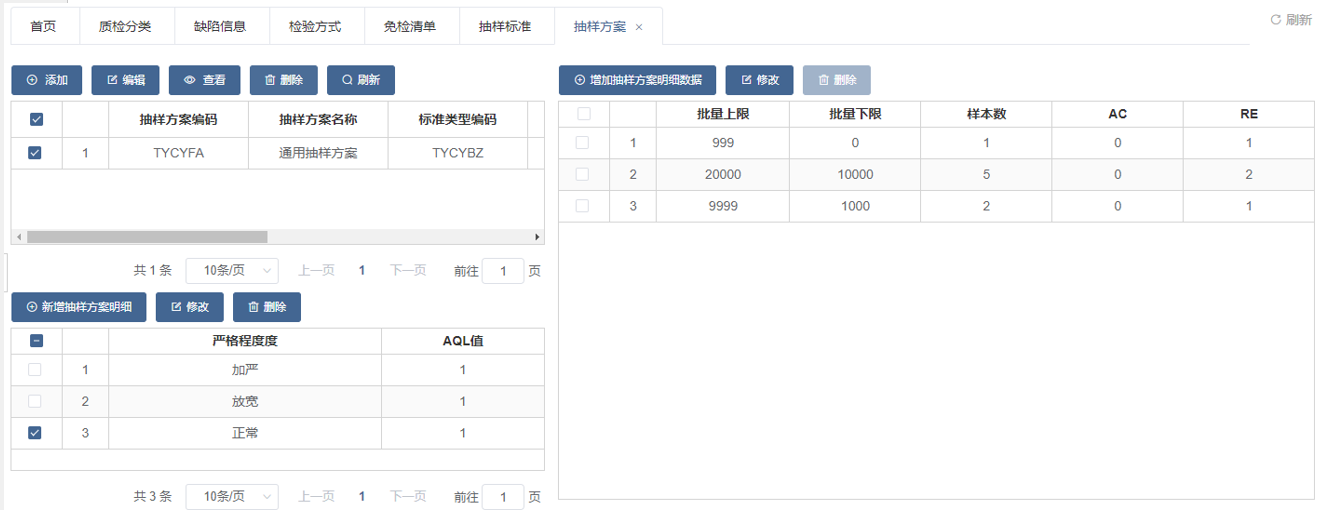
Task: Switch to the 缺陷信息 tab
Action: [220, 27]
